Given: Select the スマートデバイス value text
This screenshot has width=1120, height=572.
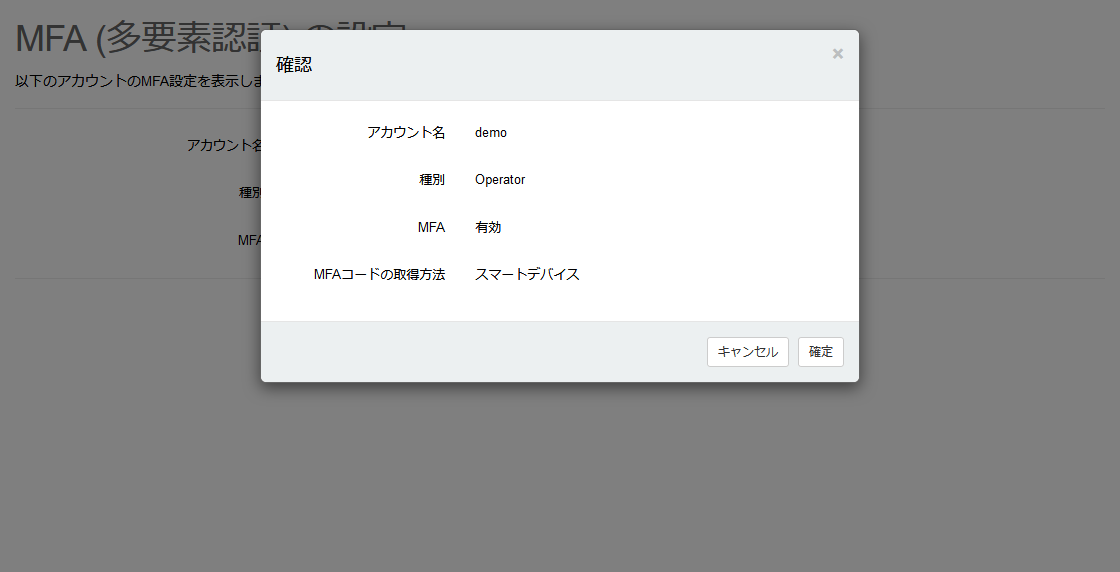Looking at the screenshot, I should (527, 274).
